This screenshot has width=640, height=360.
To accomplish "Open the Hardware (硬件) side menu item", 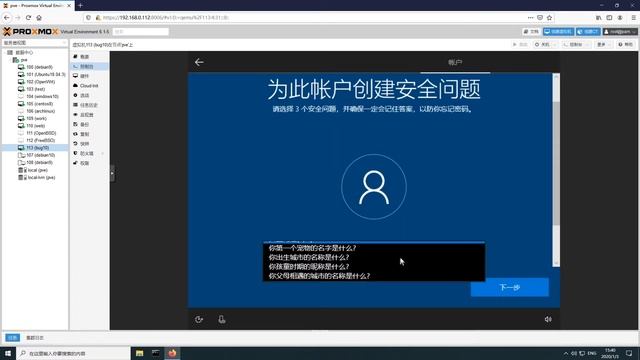I will point(84,76).
